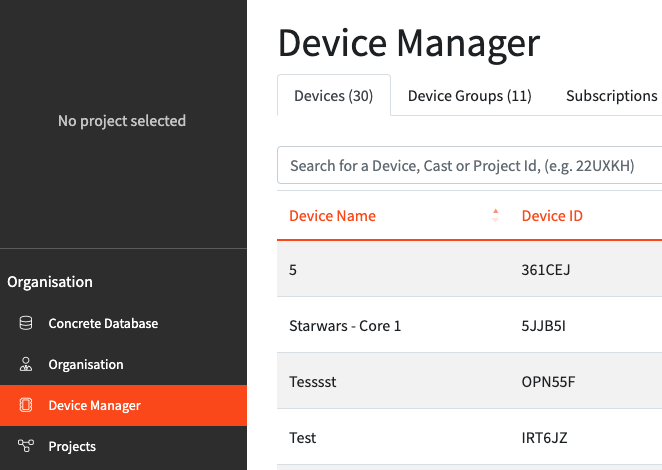
Task: Click the No project selected panel
Action: coord(122,121)
